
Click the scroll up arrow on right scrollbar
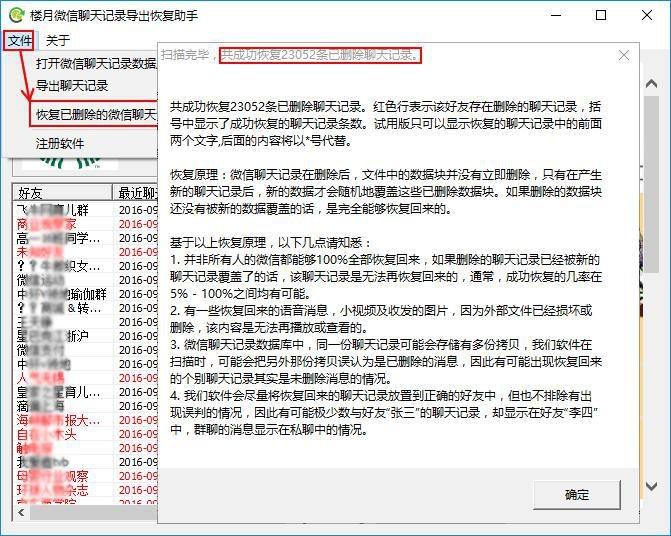[651, 83]
